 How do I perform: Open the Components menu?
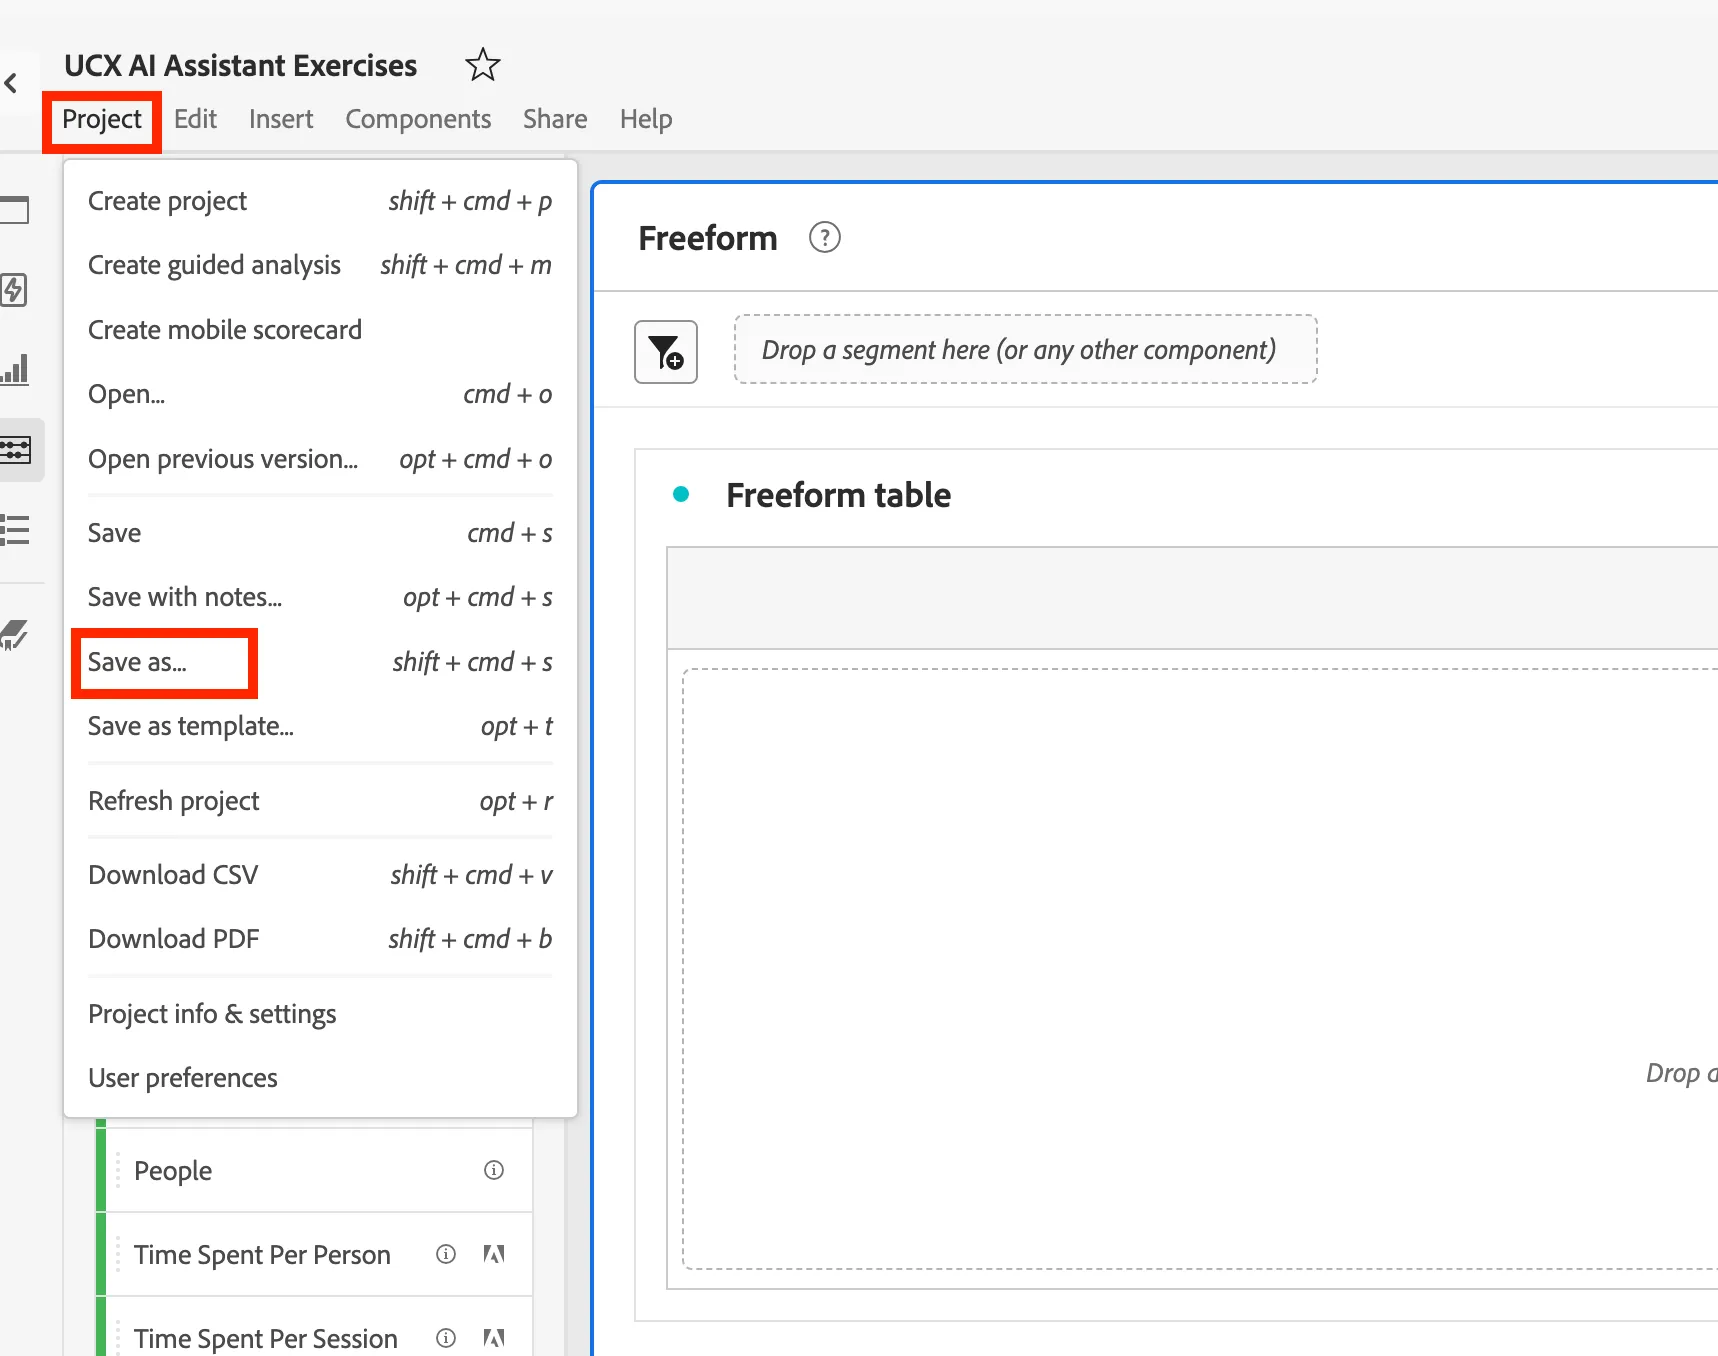418,119
